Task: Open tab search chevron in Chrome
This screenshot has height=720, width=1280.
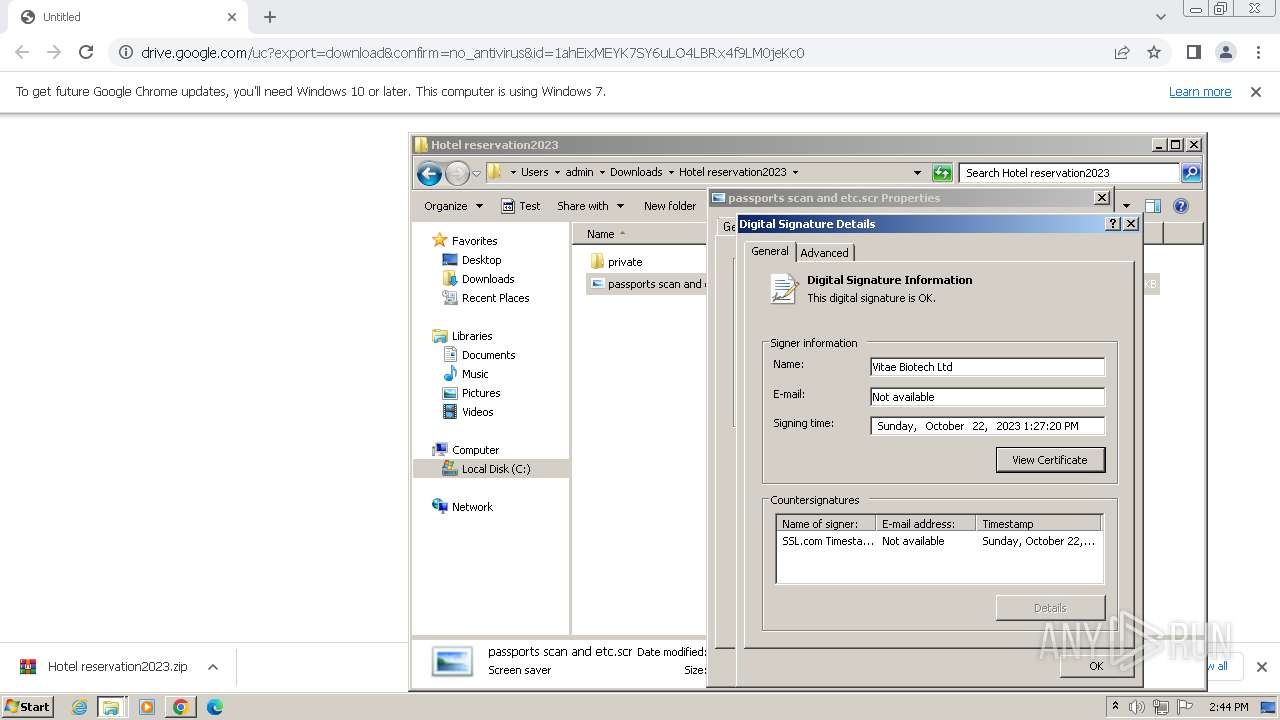Action: click(x=1160, y=17)
